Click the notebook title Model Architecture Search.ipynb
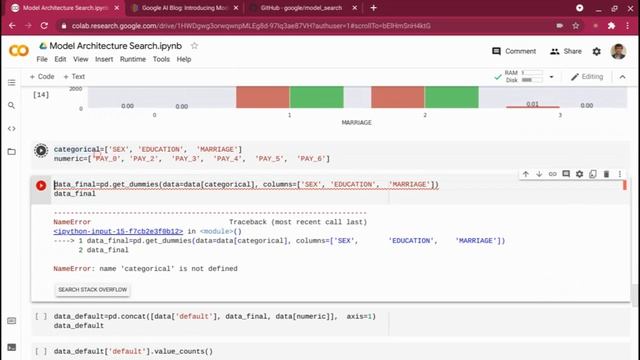640x360 pixels. [116, 46]
